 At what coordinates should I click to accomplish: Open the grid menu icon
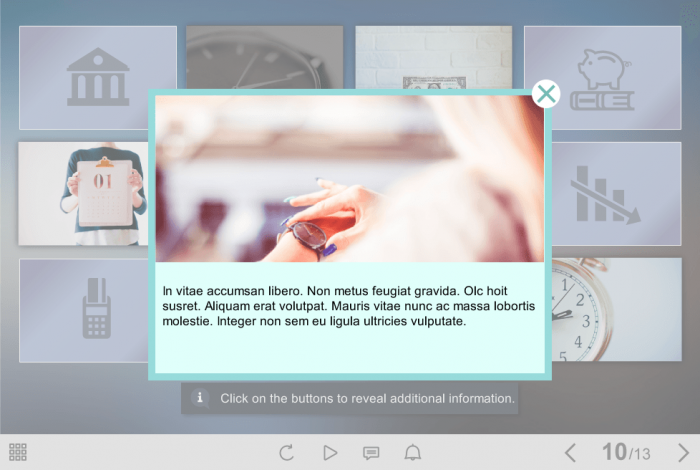pyautogui.click(x=18, y=452)
